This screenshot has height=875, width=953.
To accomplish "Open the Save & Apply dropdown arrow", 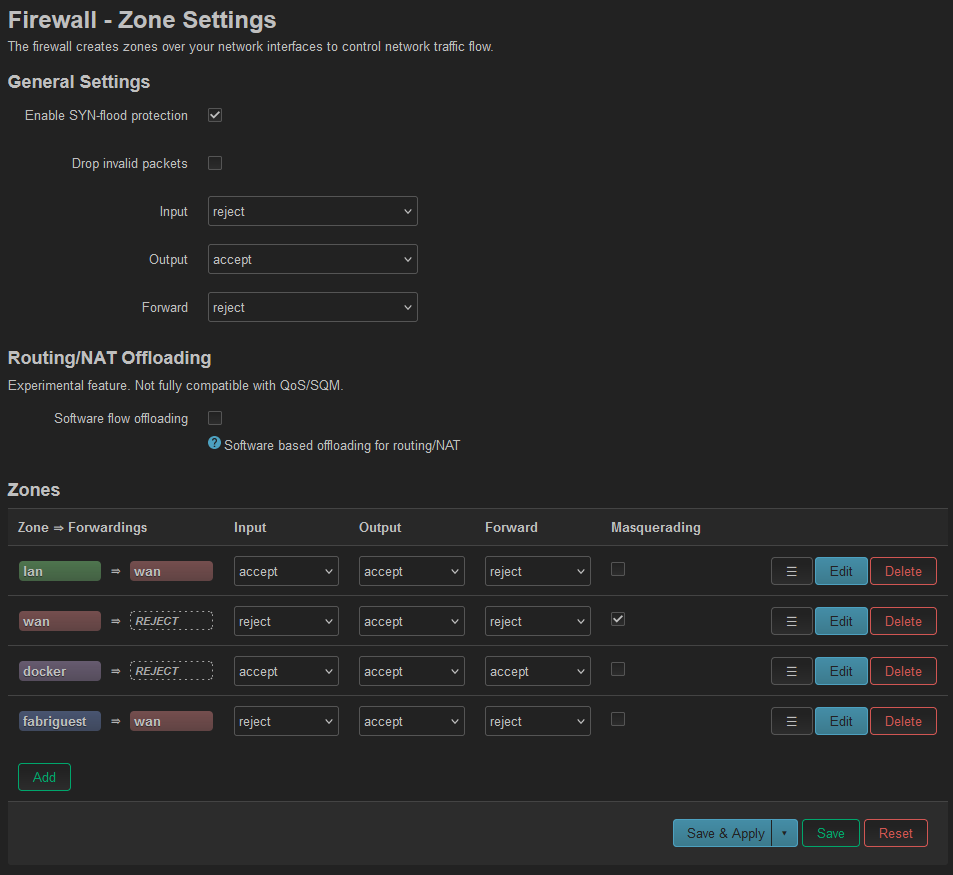I will [785, 833].
